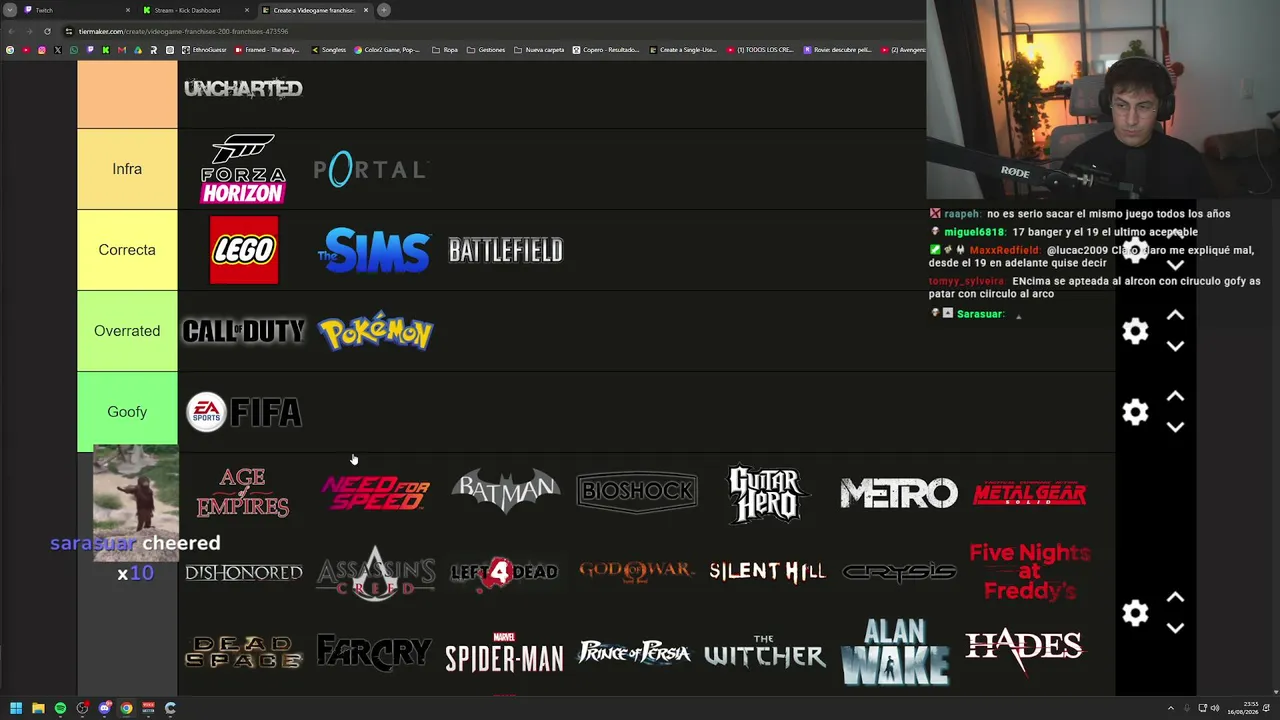
Task: Launch File Explorer from the taskbar
Action: (x=38, y=708)
